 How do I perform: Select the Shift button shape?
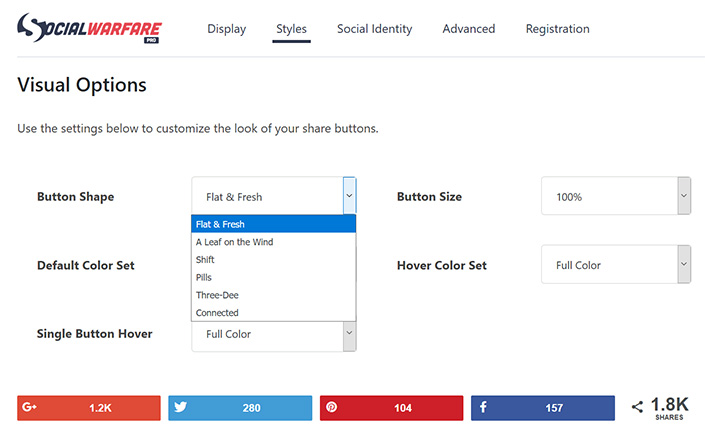click(x=273, y=260)
